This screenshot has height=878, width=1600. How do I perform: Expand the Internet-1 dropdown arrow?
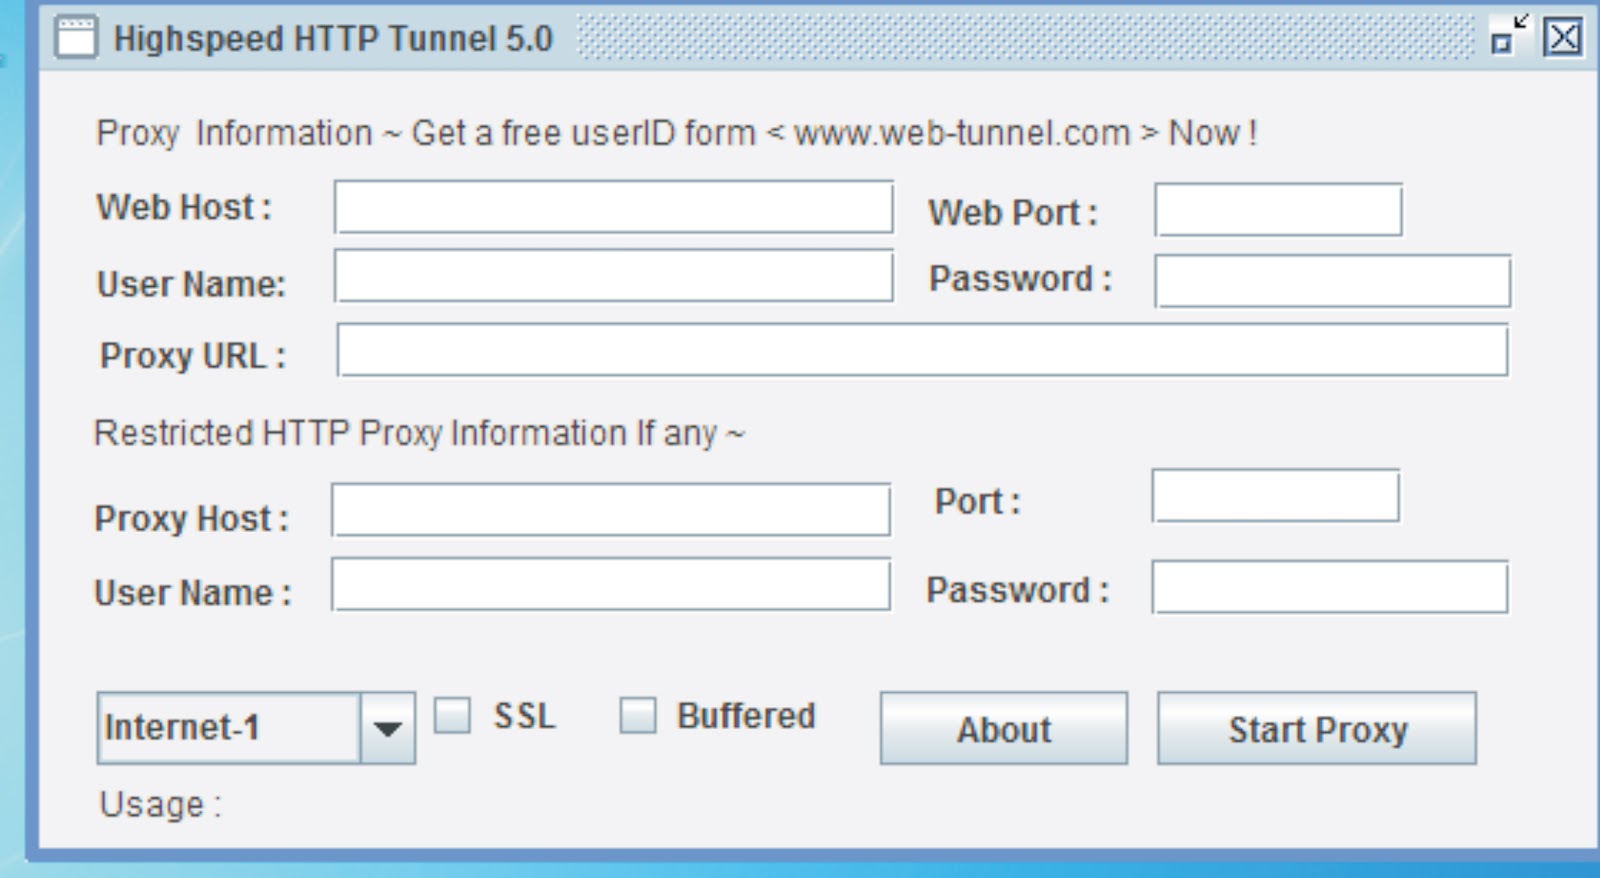[388, 728]
